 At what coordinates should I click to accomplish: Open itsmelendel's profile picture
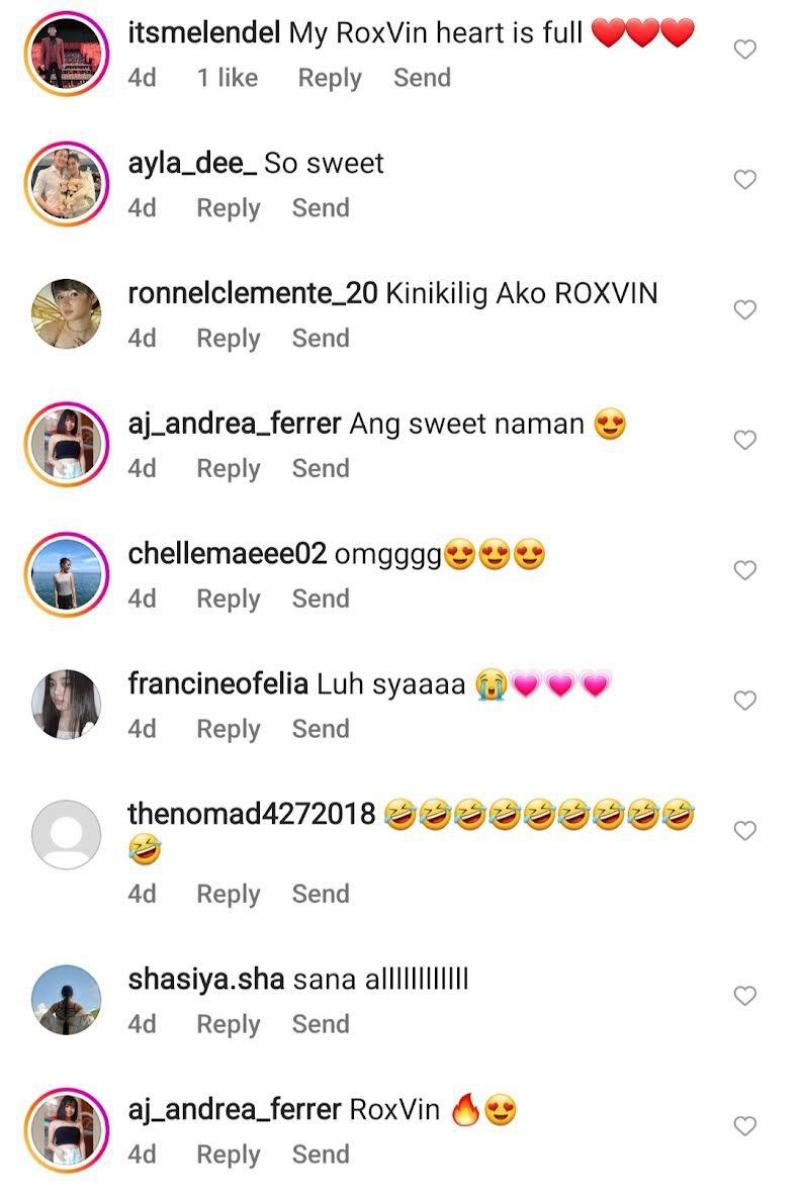click(66, 53)
